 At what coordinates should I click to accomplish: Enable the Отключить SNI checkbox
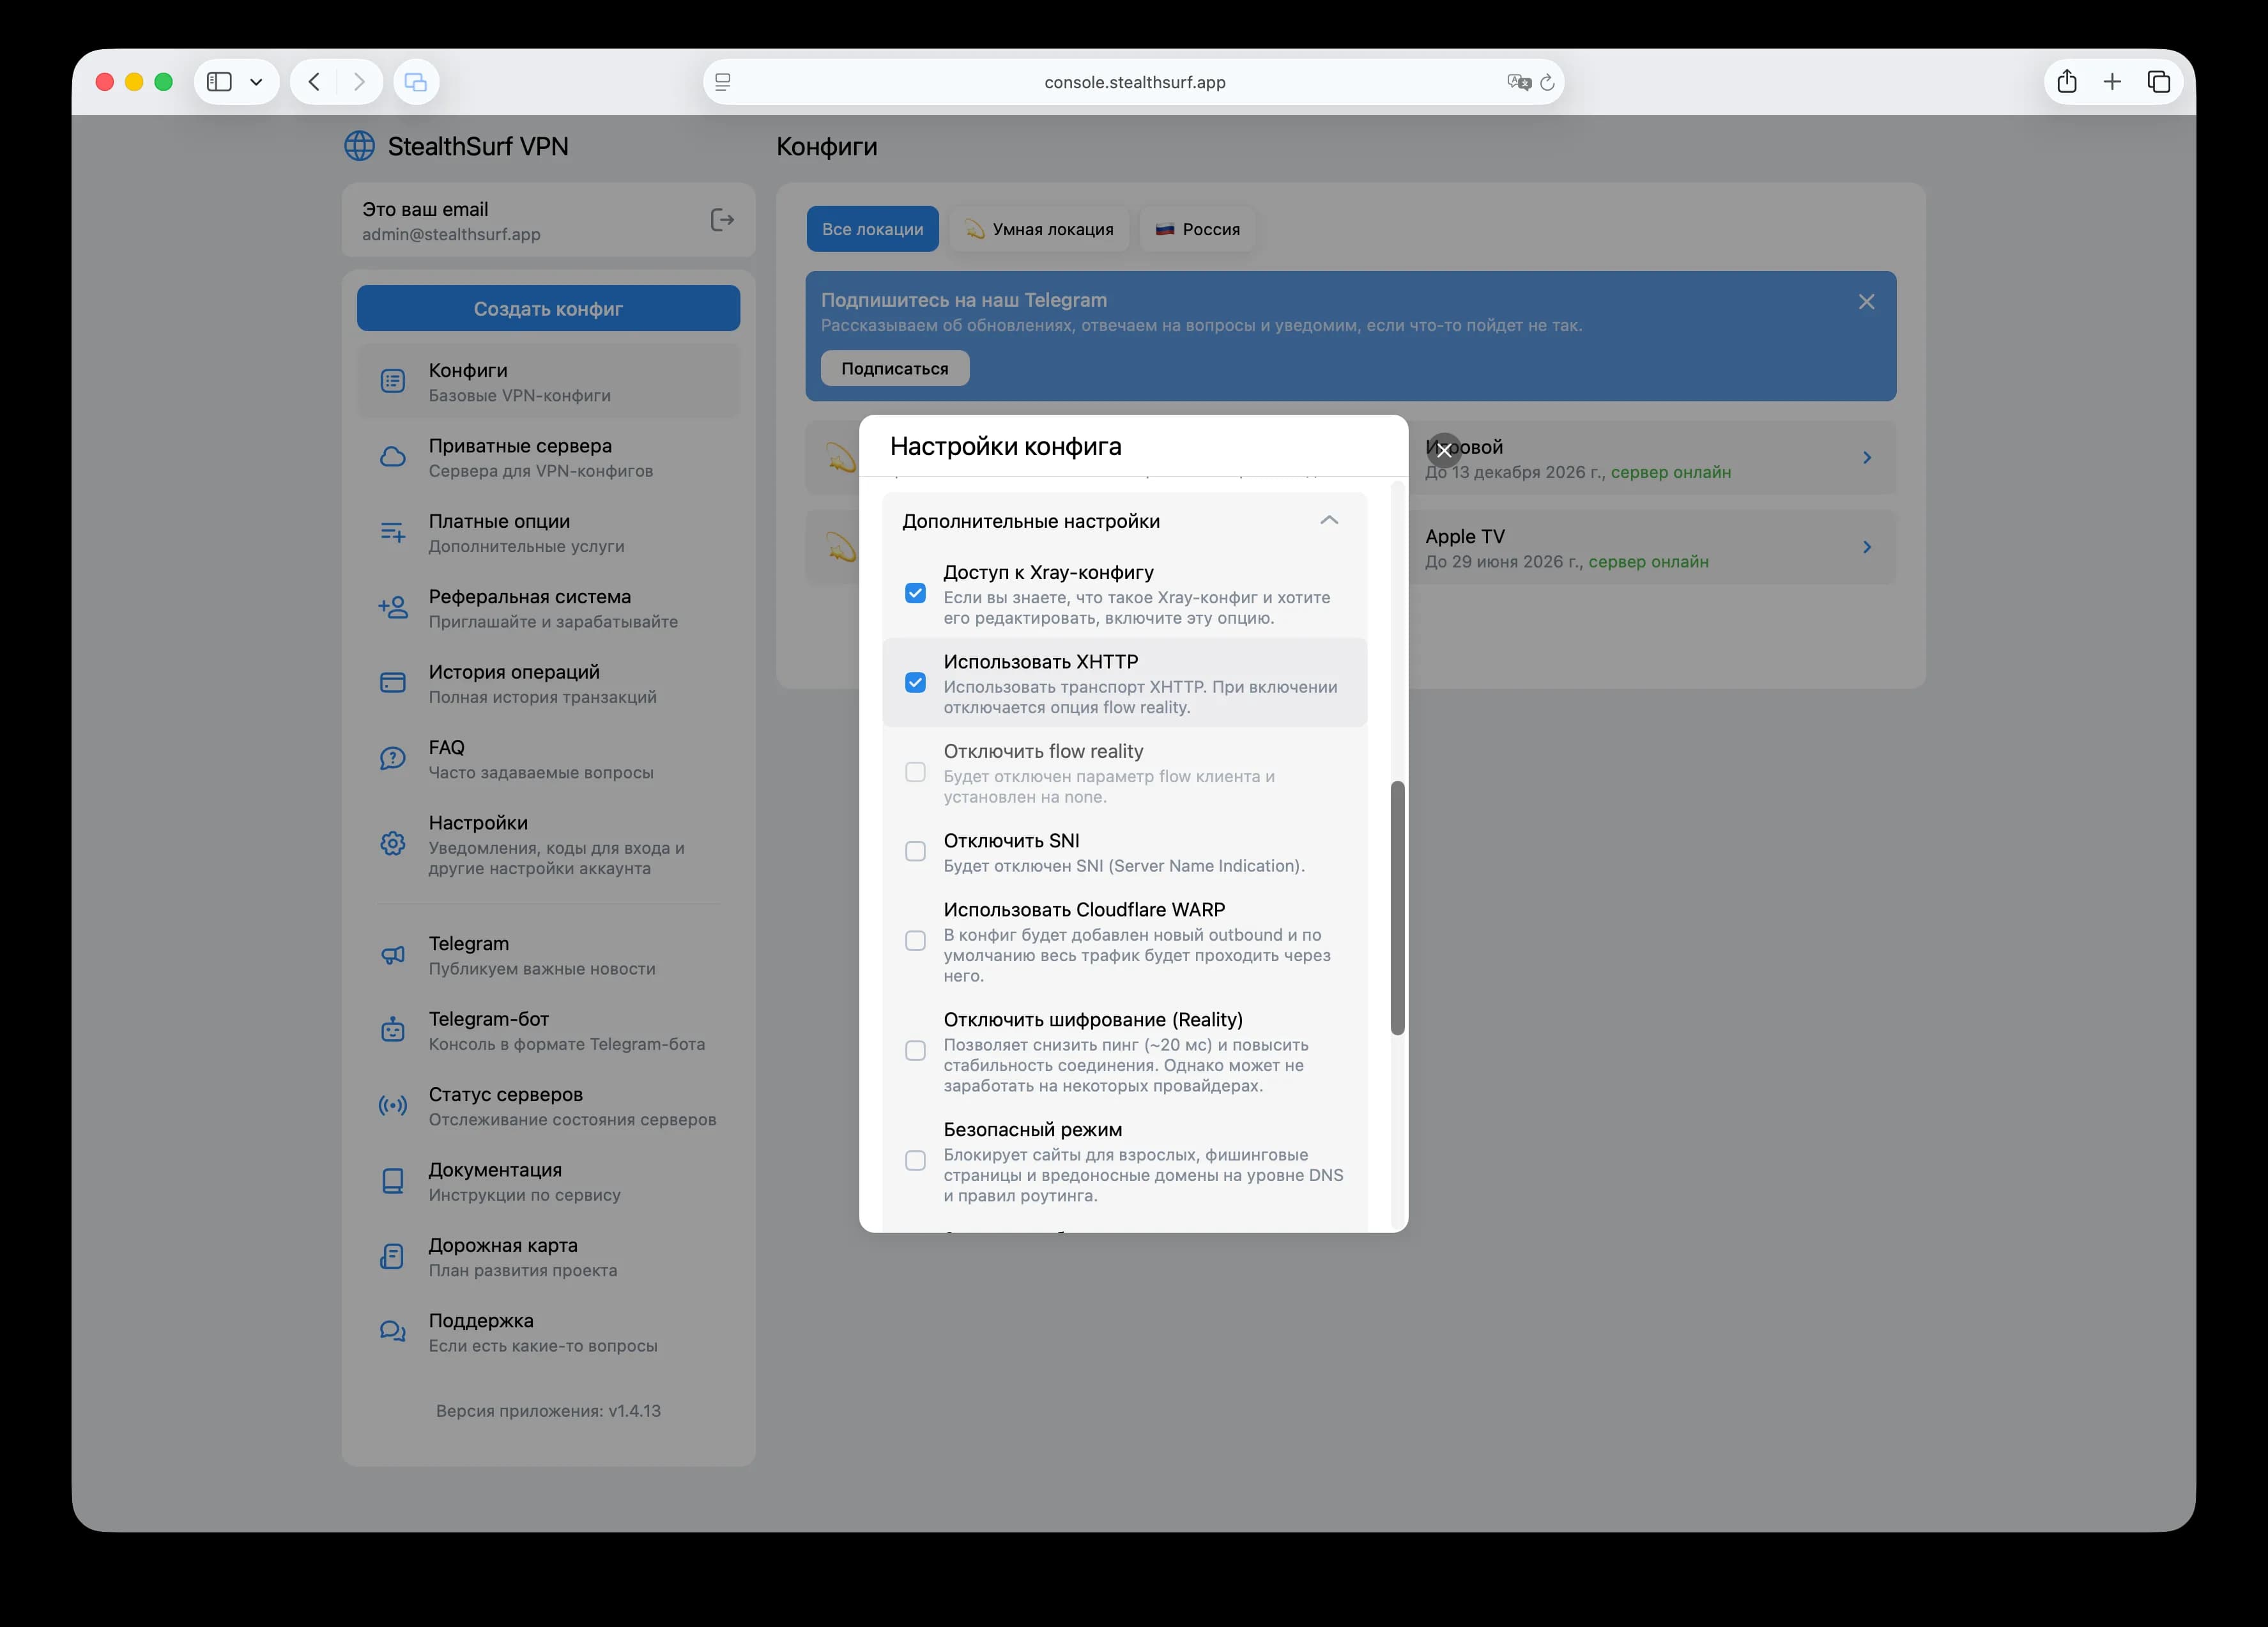915,851
